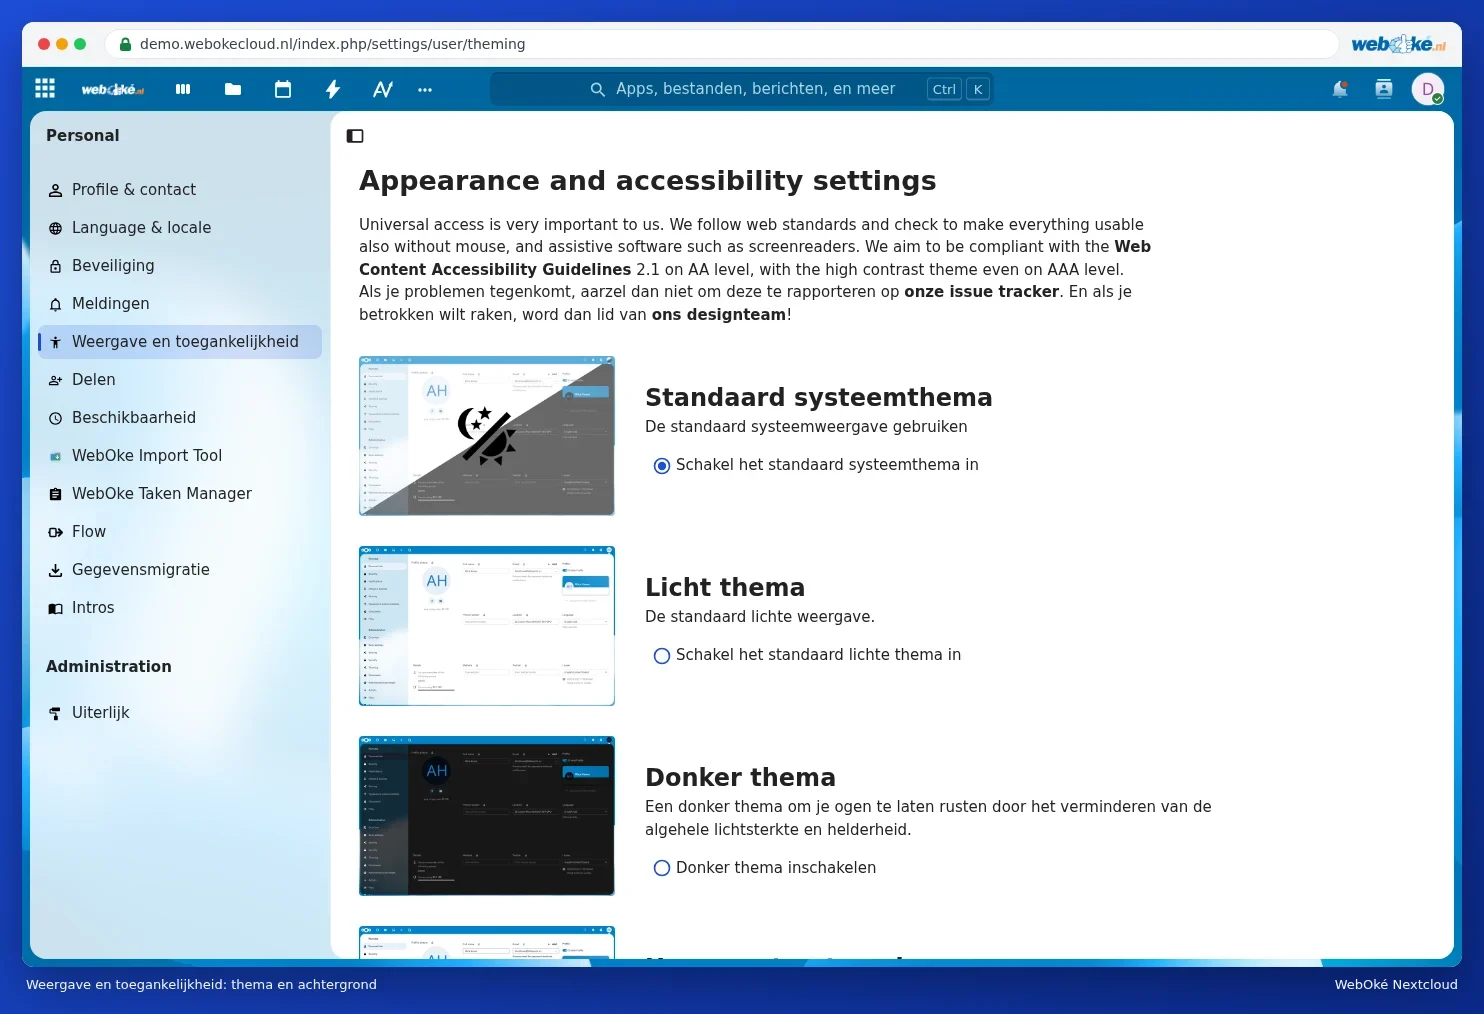Select Schakel het standaard systeemthema in
This screenshot has height=1014, width=1484.
pos(661,465)
